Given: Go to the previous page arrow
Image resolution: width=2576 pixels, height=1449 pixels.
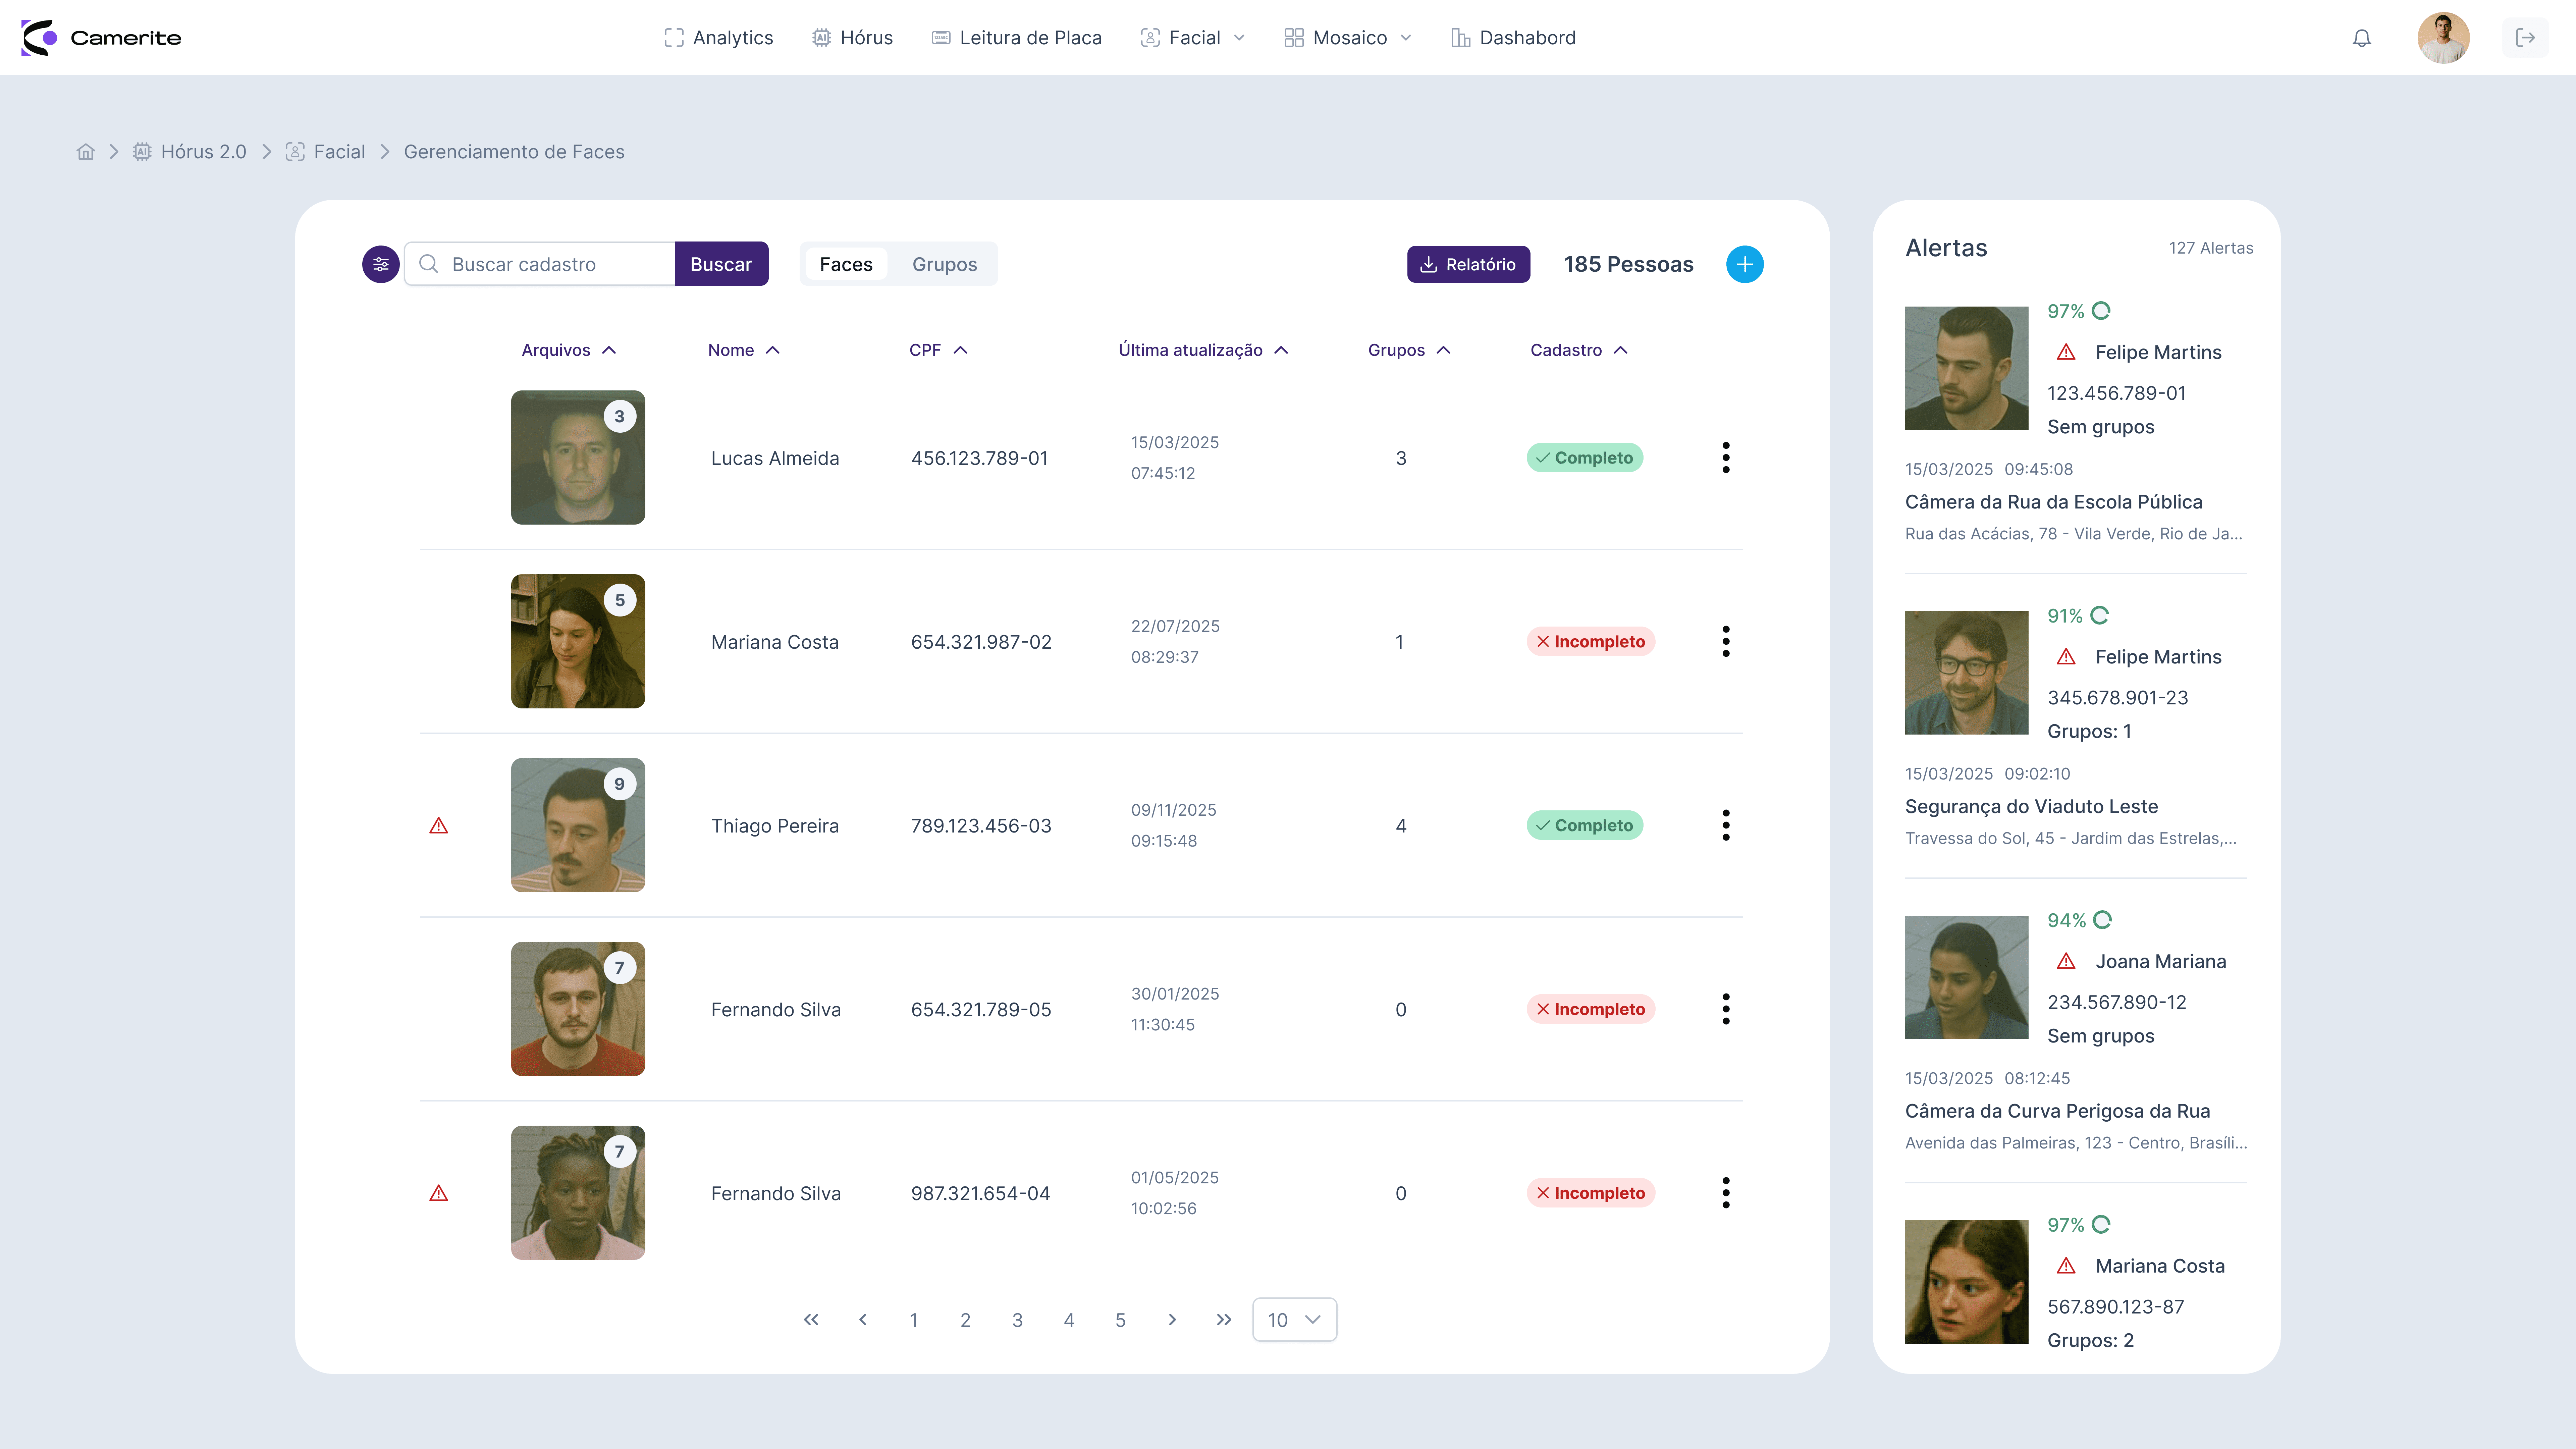Looking at the screenshot, I should pyautogui.click(x=863, y=1320).
